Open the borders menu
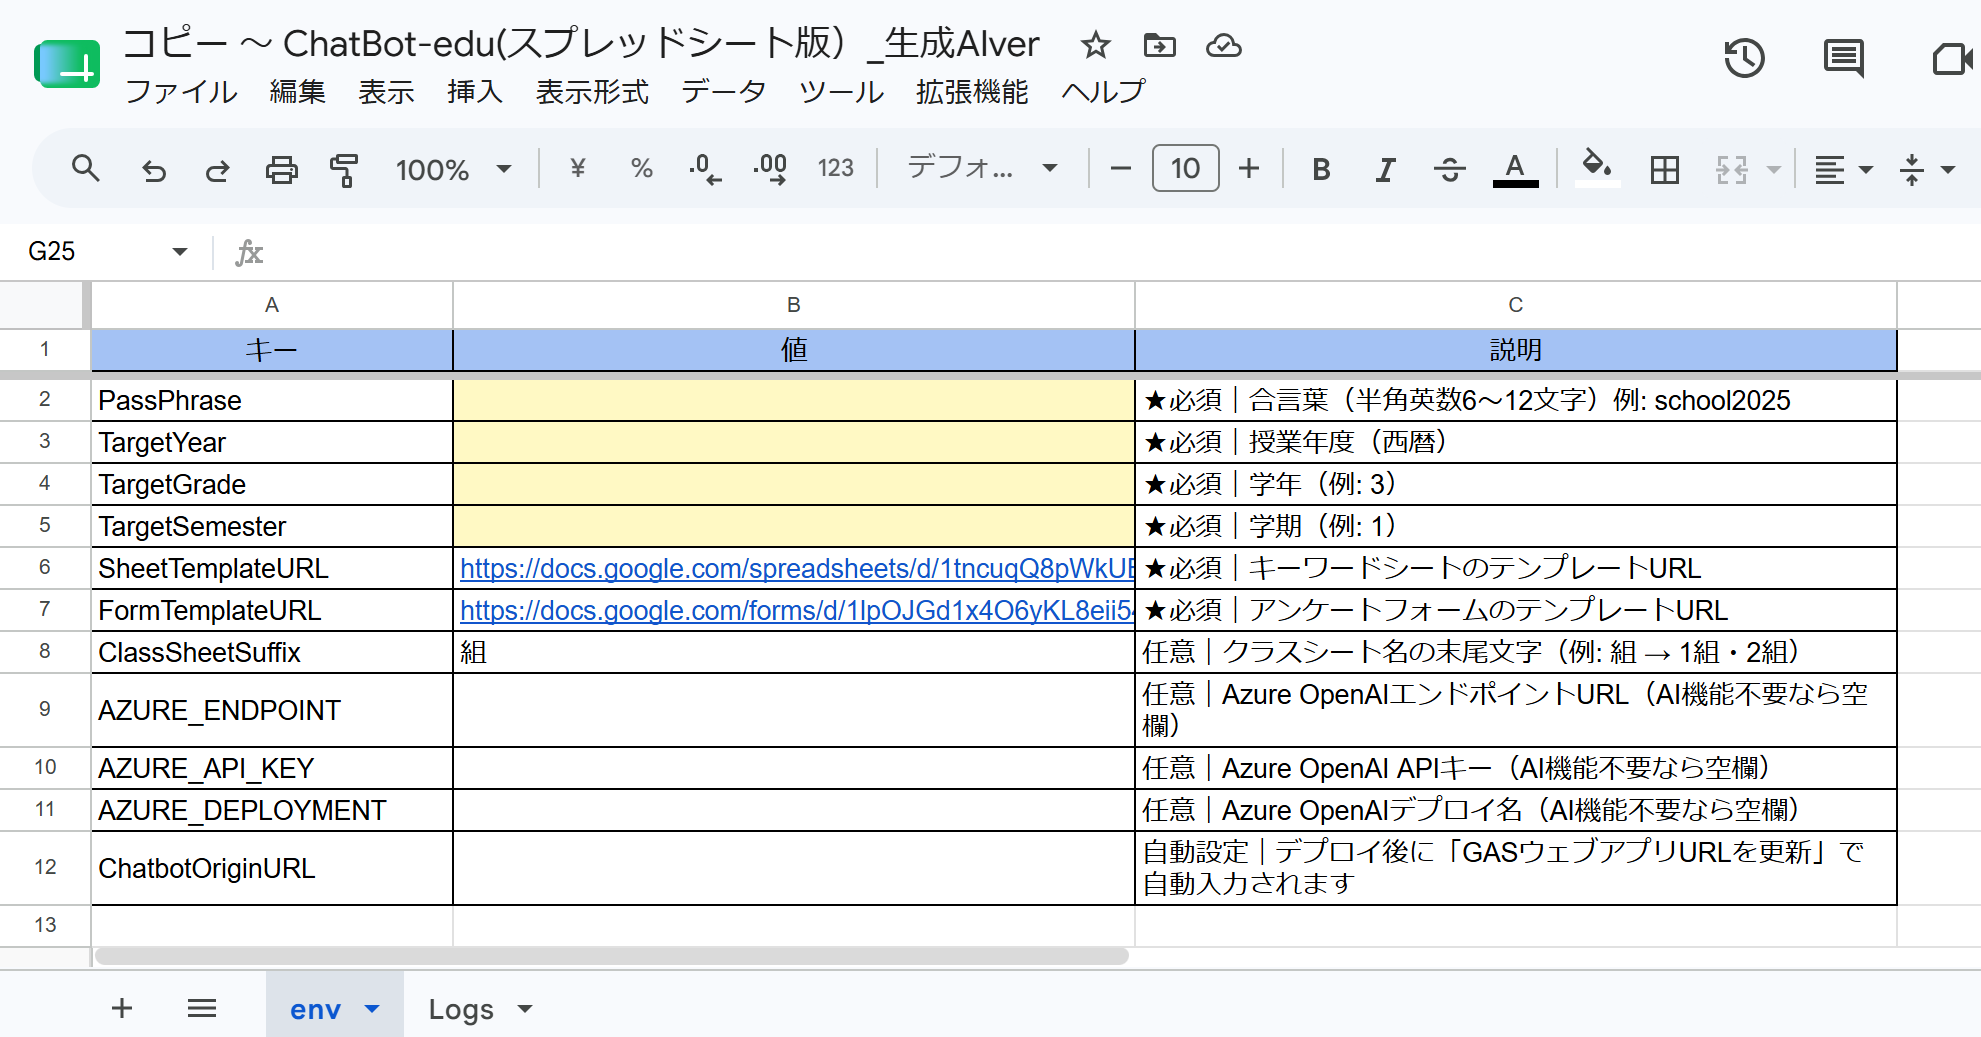 (1665, 170)
